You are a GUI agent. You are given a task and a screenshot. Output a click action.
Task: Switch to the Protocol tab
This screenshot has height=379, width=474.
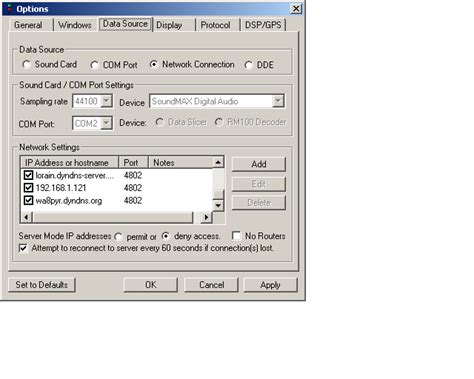(215, 25)
